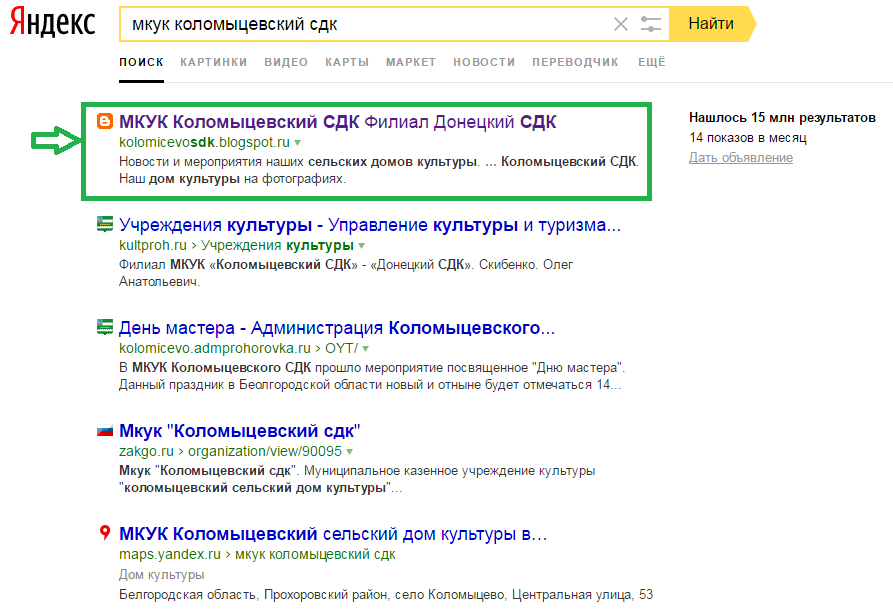Click Blogger favicon of kolomicevosdk result
The width and height of the screenshot is (893, 609).
[x=105, y=121]
